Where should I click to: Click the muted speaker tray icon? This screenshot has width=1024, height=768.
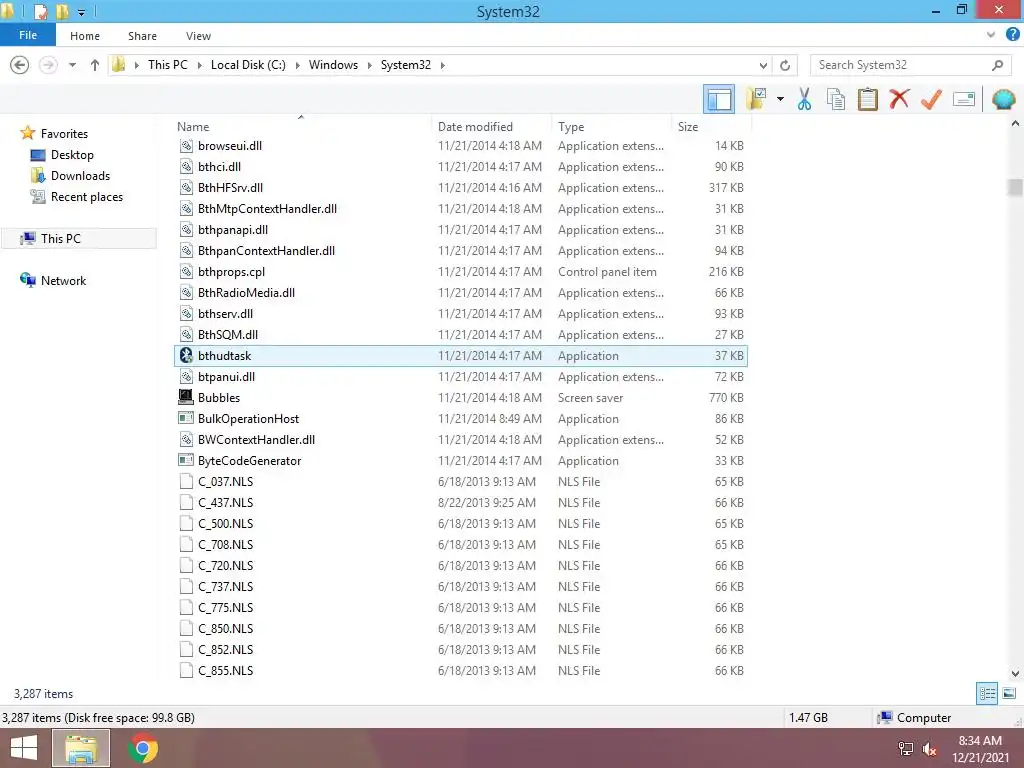pyautogui.click(x=930, y=749)
